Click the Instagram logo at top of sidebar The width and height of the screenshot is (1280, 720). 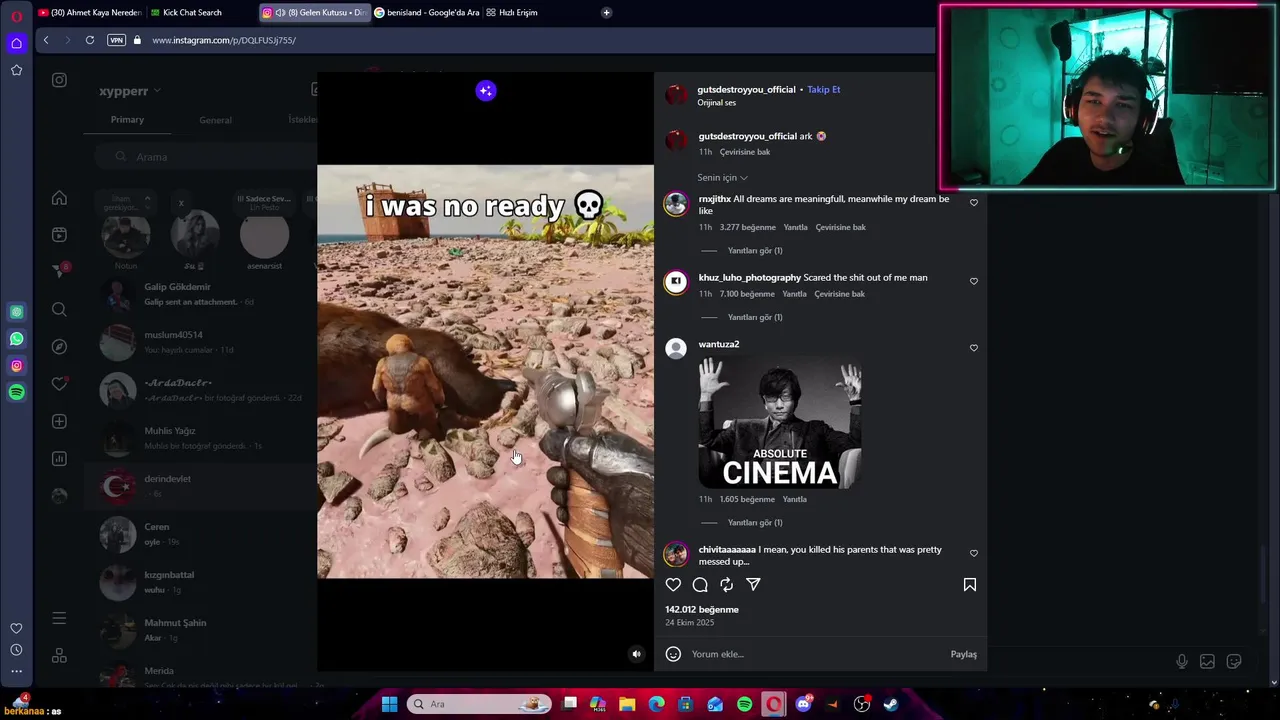(x=59, y=80)
